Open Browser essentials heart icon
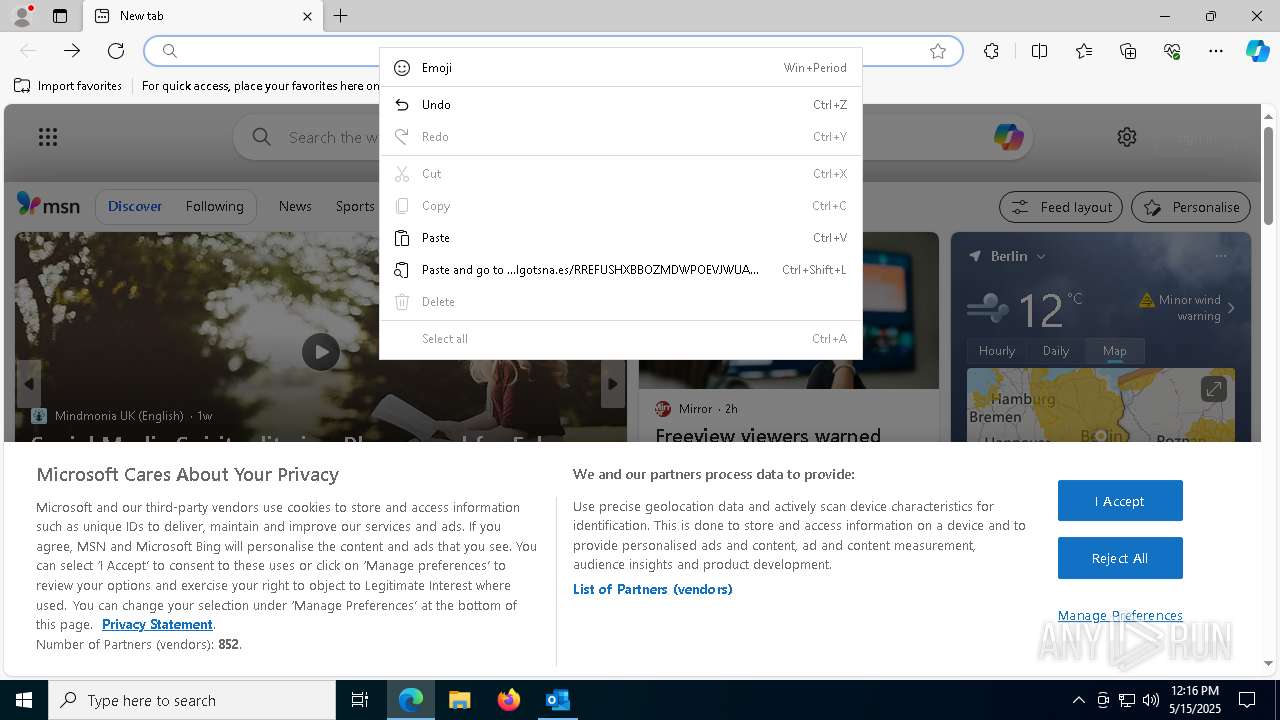 1172,51
